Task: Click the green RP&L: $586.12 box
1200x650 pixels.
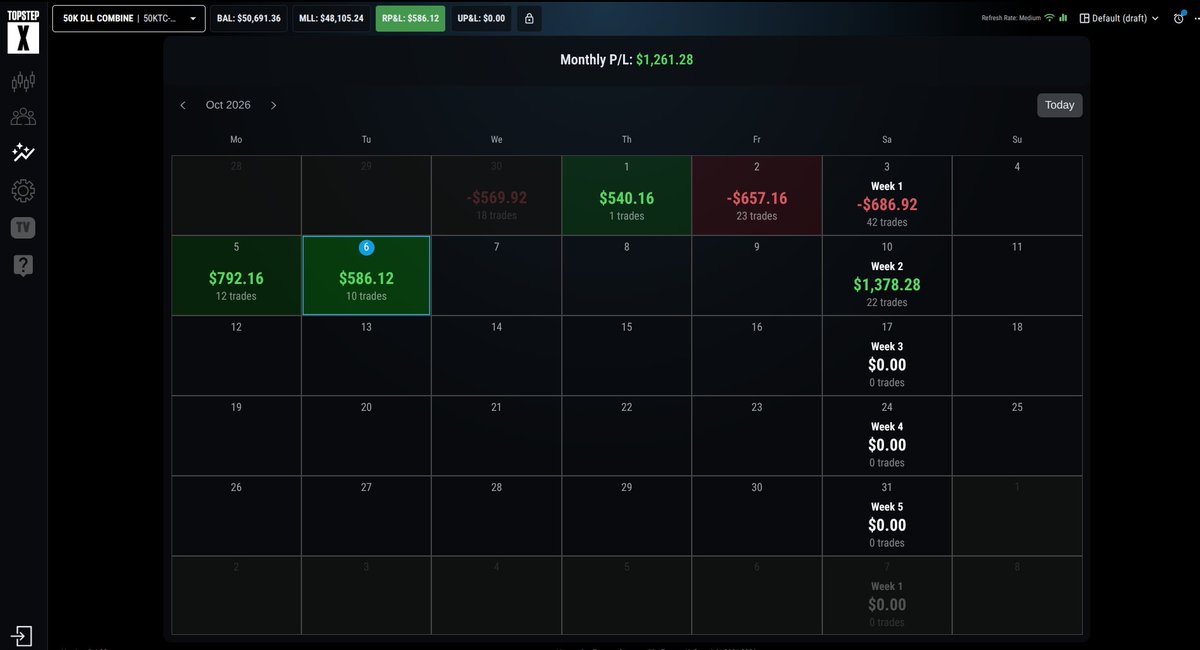Action: tap(410, 18)
